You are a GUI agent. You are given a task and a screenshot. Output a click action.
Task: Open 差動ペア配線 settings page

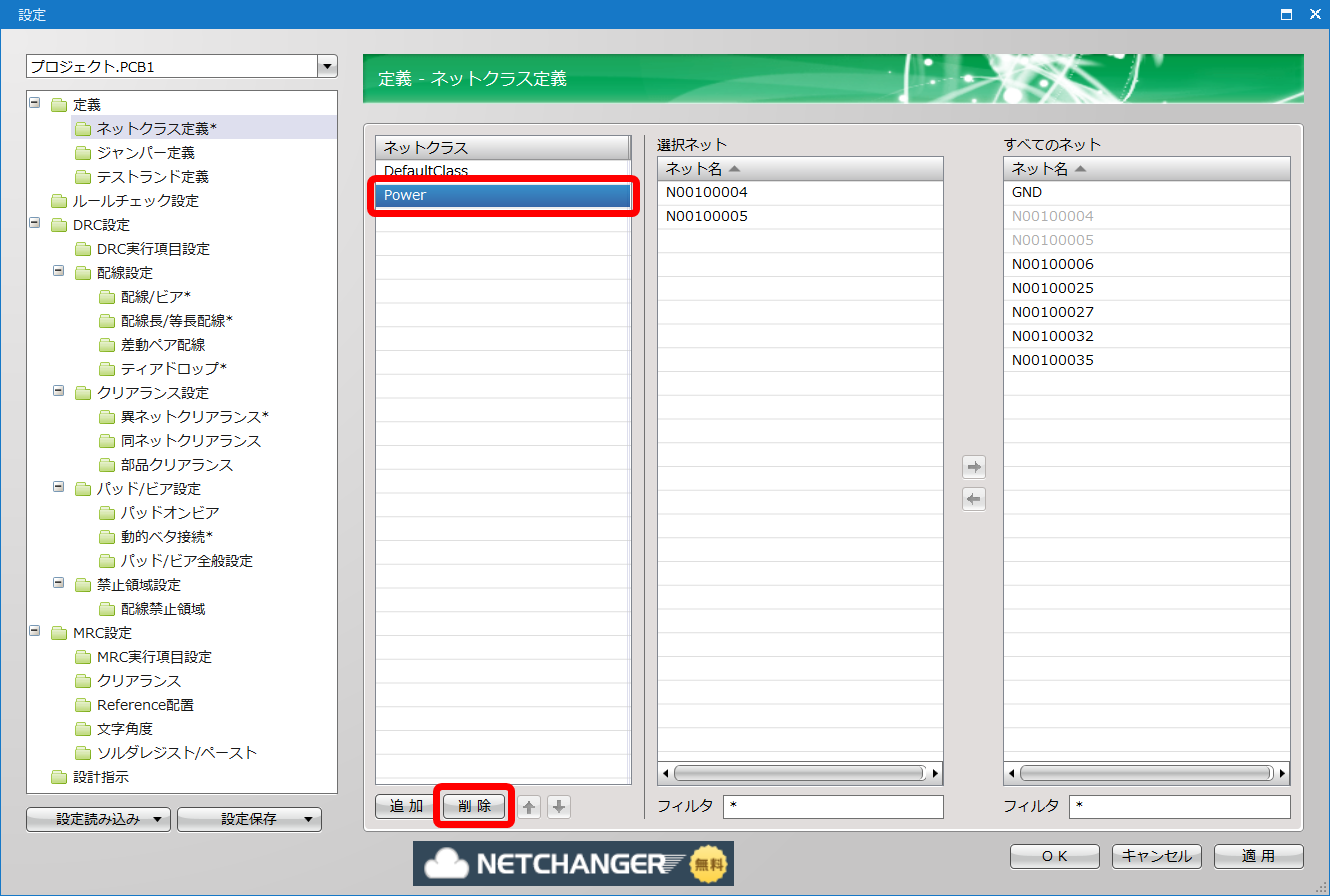coord(163,345)
